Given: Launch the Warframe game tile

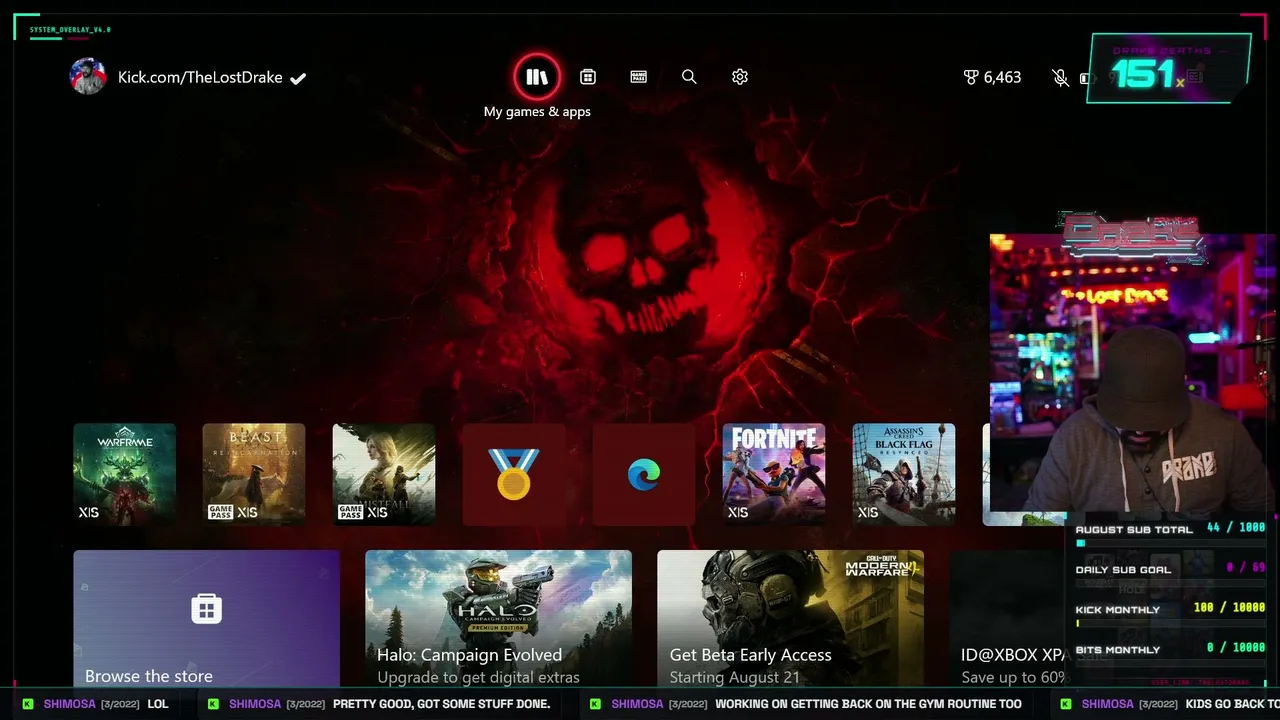Looking at the screenshot, I should [x=124, y=474].
